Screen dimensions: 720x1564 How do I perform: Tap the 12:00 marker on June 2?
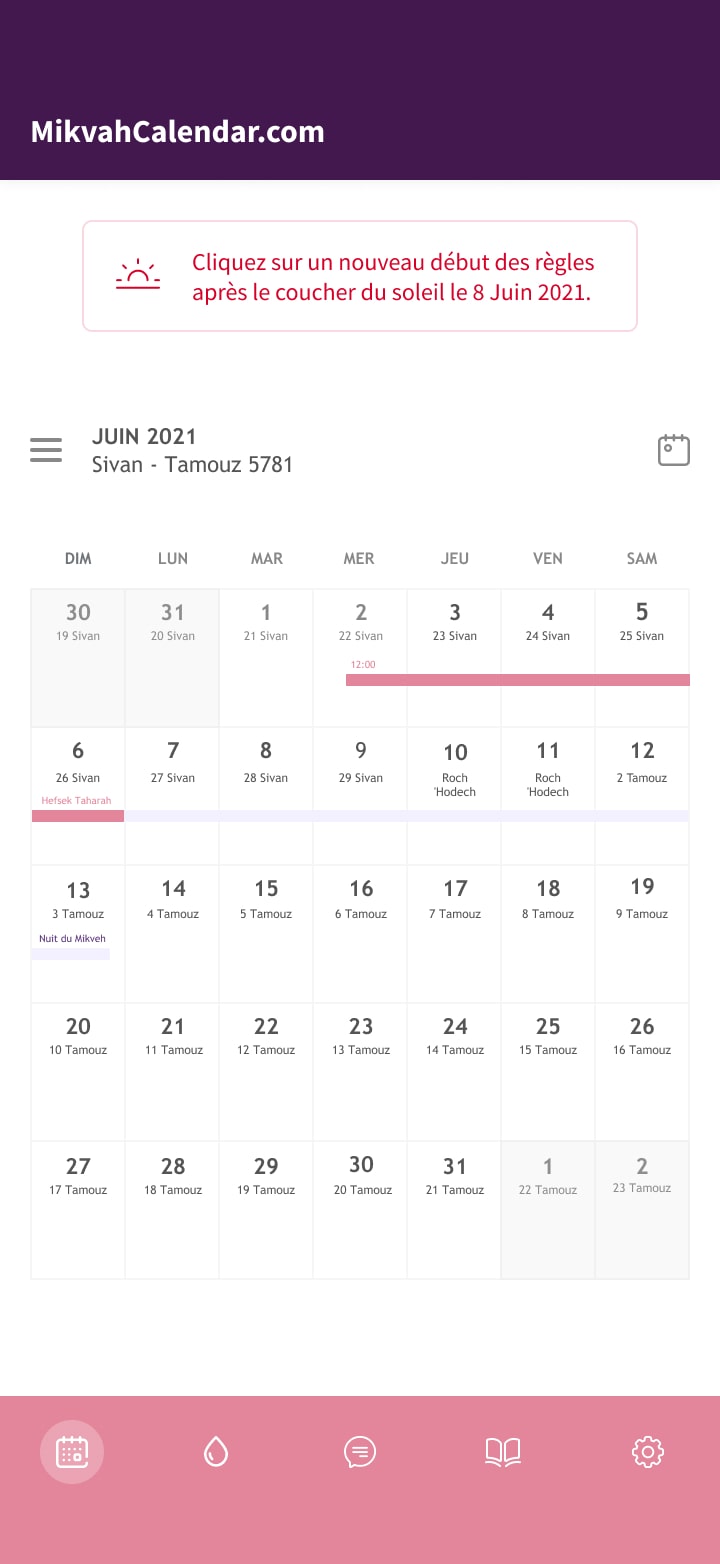coord(363,664)
